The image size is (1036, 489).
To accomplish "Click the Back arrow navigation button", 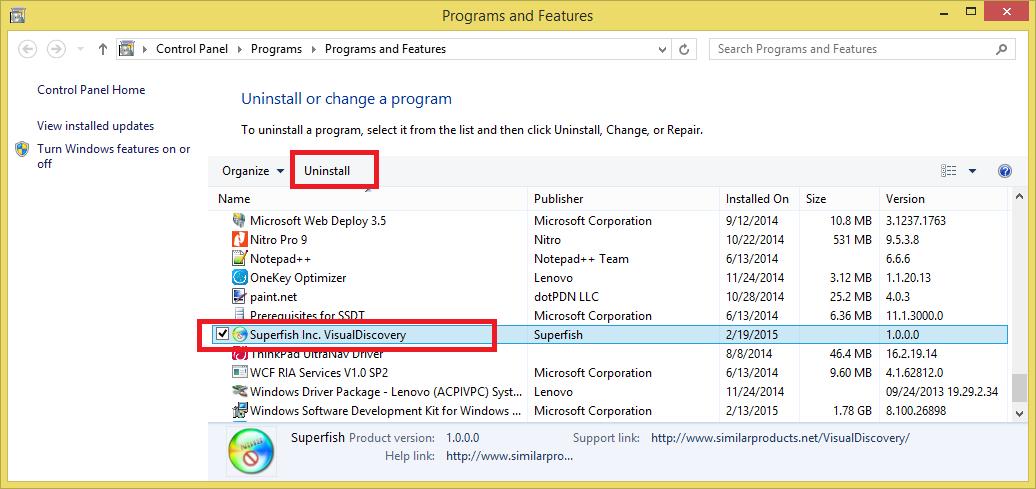I will click(27, 49).
